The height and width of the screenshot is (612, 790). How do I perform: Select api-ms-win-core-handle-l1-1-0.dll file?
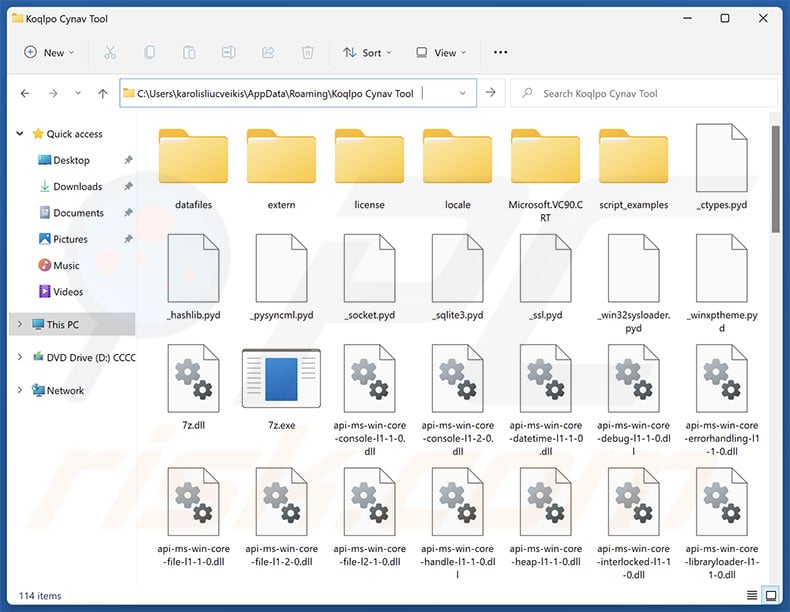click(457, 524)
